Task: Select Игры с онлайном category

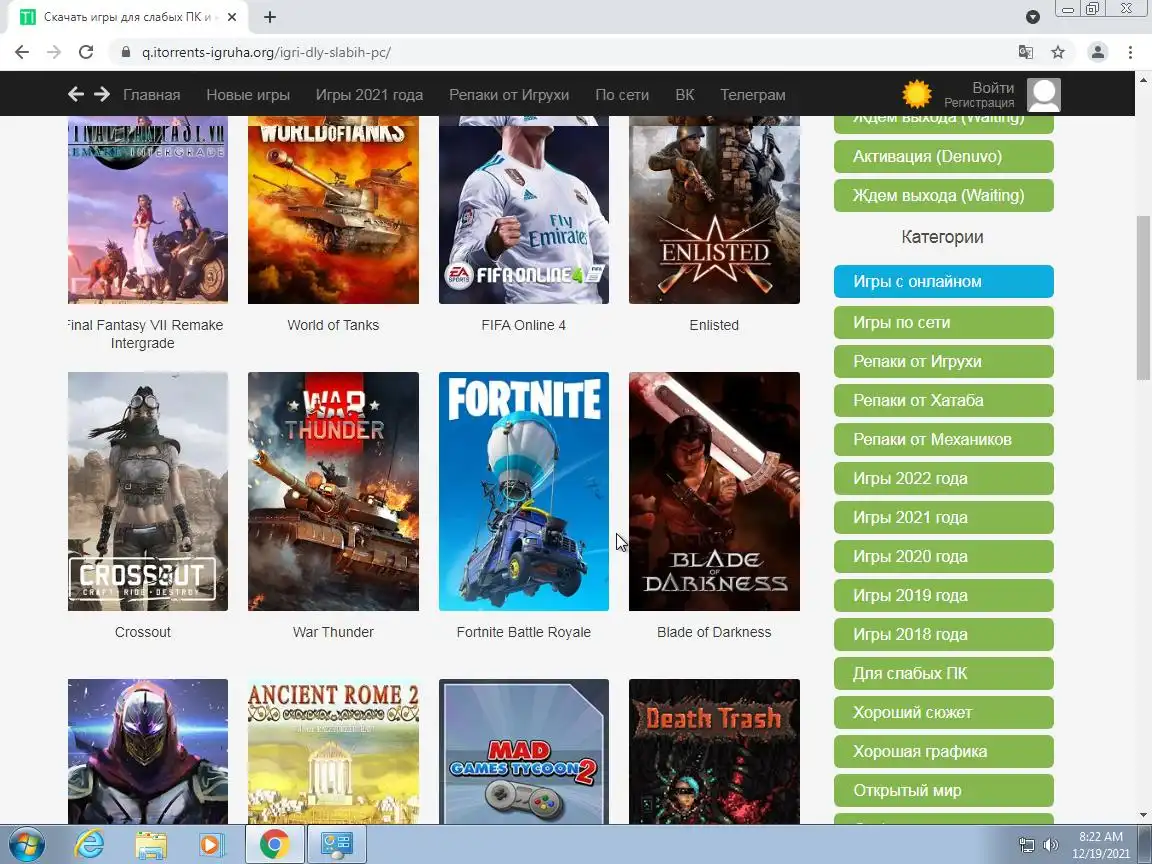Action: 943,281
